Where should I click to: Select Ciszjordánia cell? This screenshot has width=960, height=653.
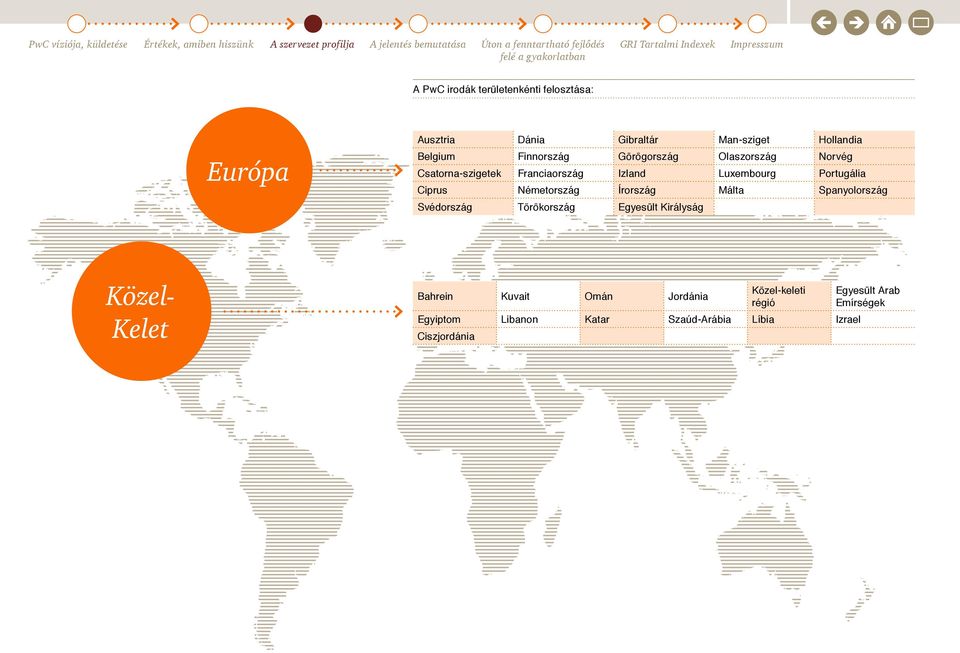click(x=454, y=336)
